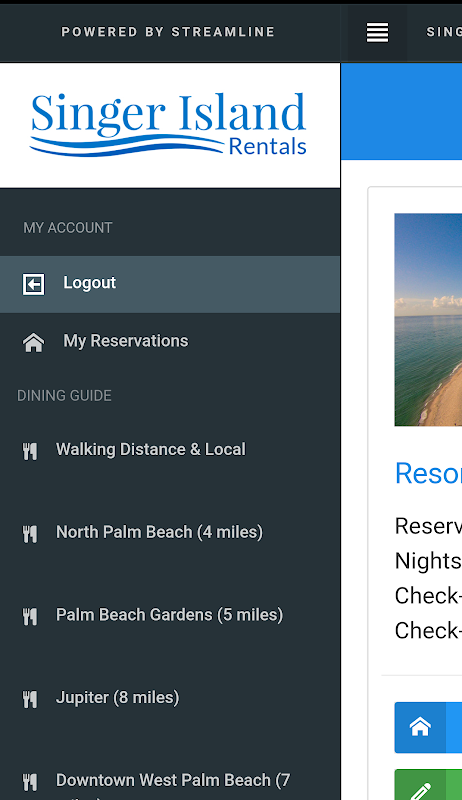Click fork-knife icon beside Palm Beach Gardens
This screenshot has height=800, width=462.
tap(30, 617)
